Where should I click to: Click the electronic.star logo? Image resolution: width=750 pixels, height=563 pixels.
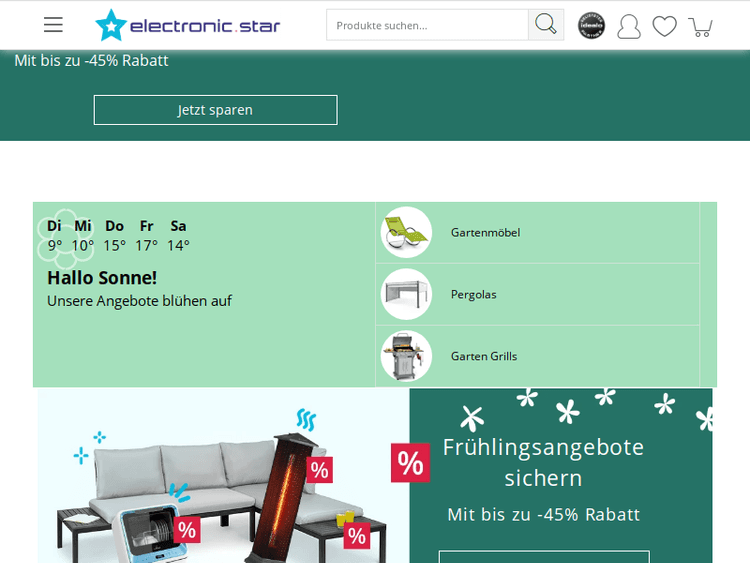click(x=187, y=25)
